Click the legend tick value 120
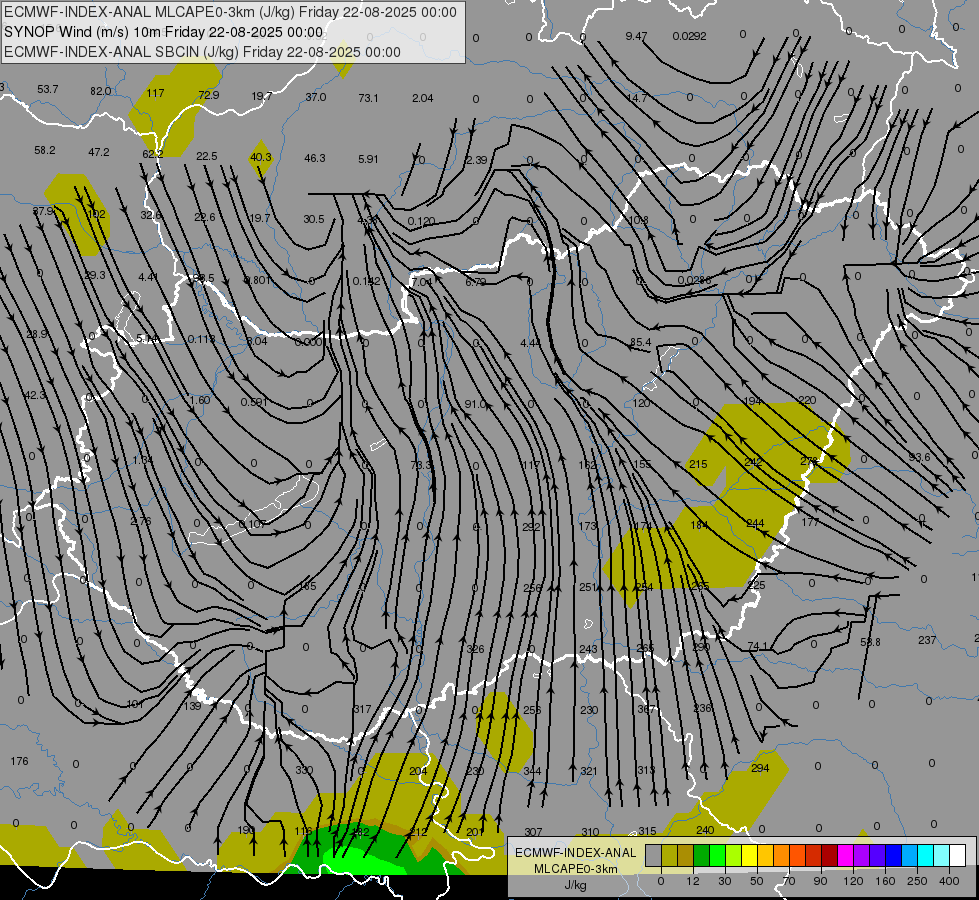The width and height of the screenshot is (979, 900). click(x=853, y=881)
